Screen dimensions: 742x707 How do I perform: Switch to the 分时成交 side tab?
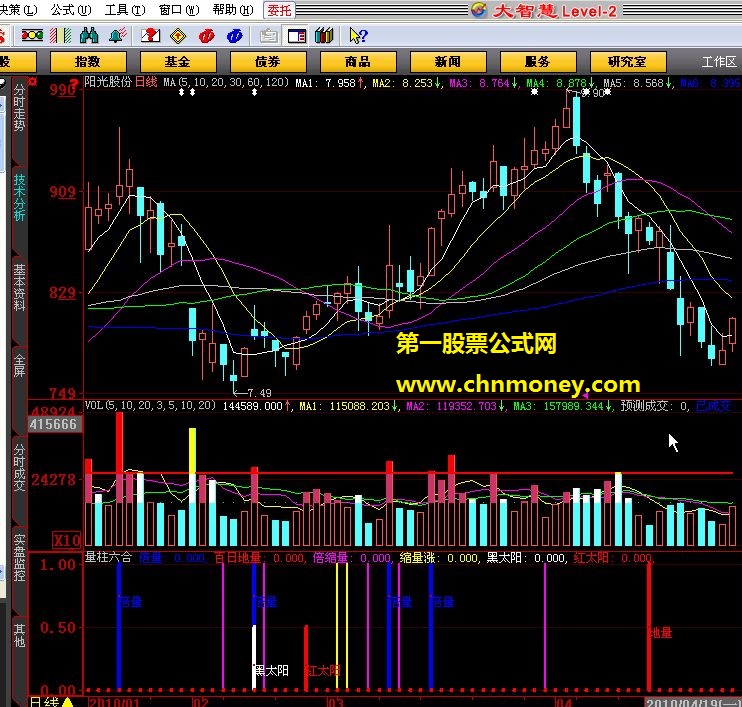click(19, 468)
